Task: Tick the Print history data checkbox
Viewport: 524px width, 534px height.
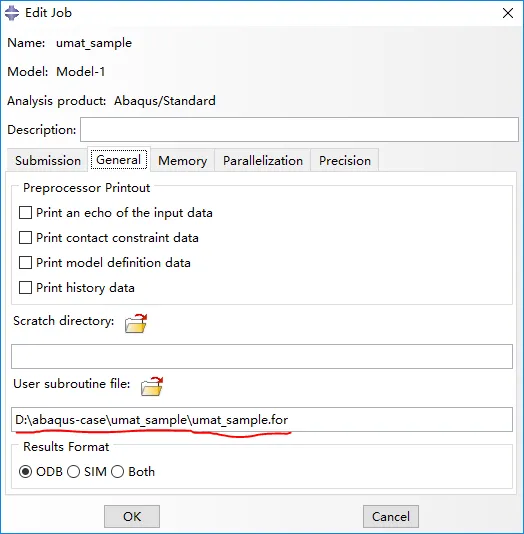Action: tap(26, 288)
